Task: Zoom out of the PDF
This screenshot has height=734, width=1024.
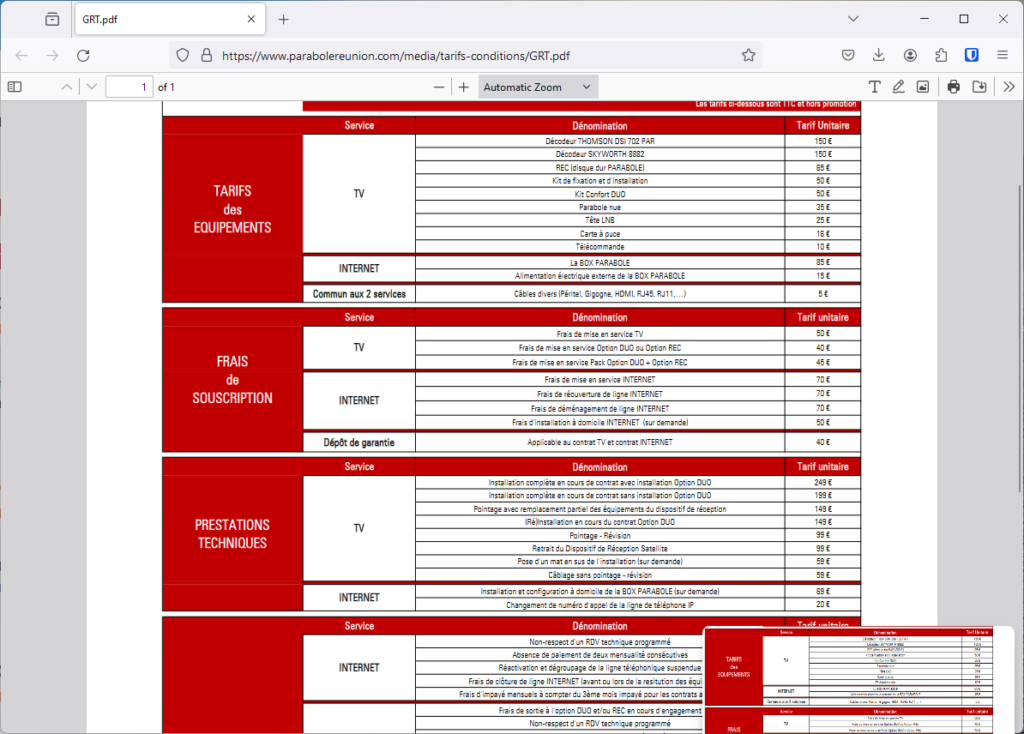Action: click(x=439, y=87)
